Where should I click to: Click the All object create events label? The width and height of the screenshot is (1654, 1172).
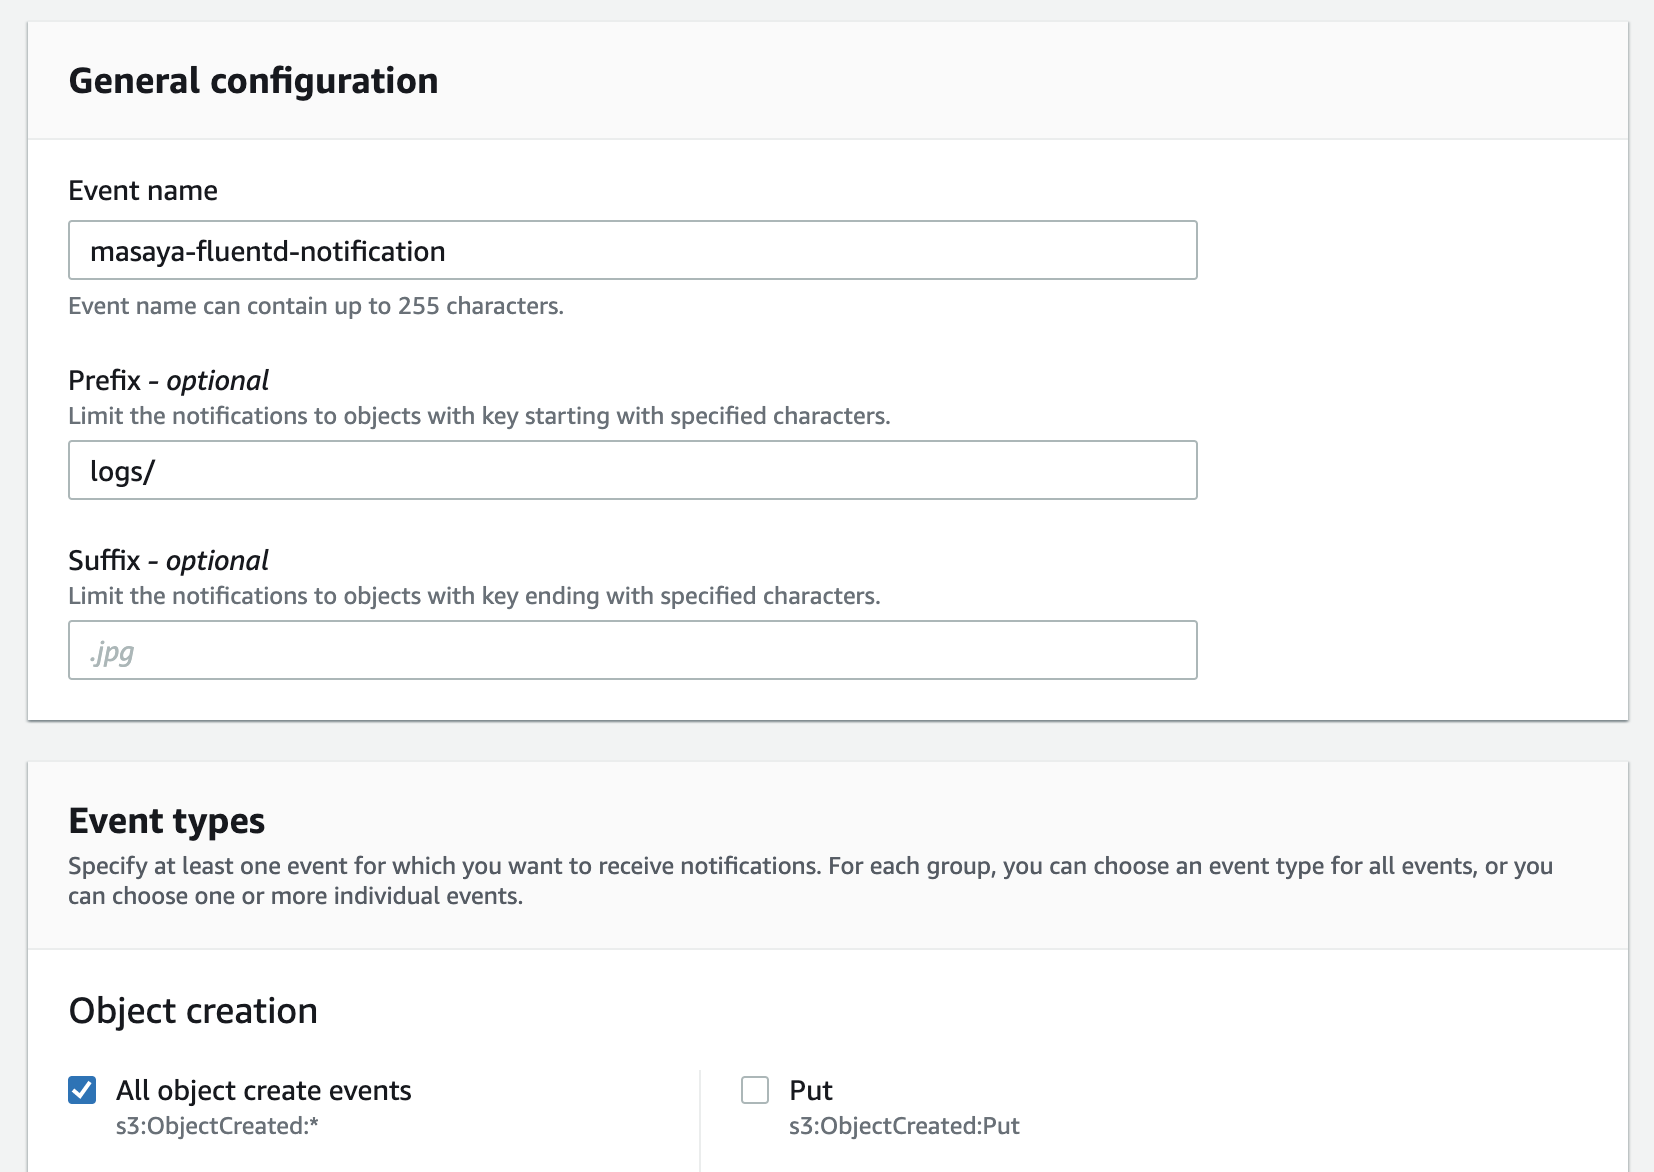(264, 1090)
